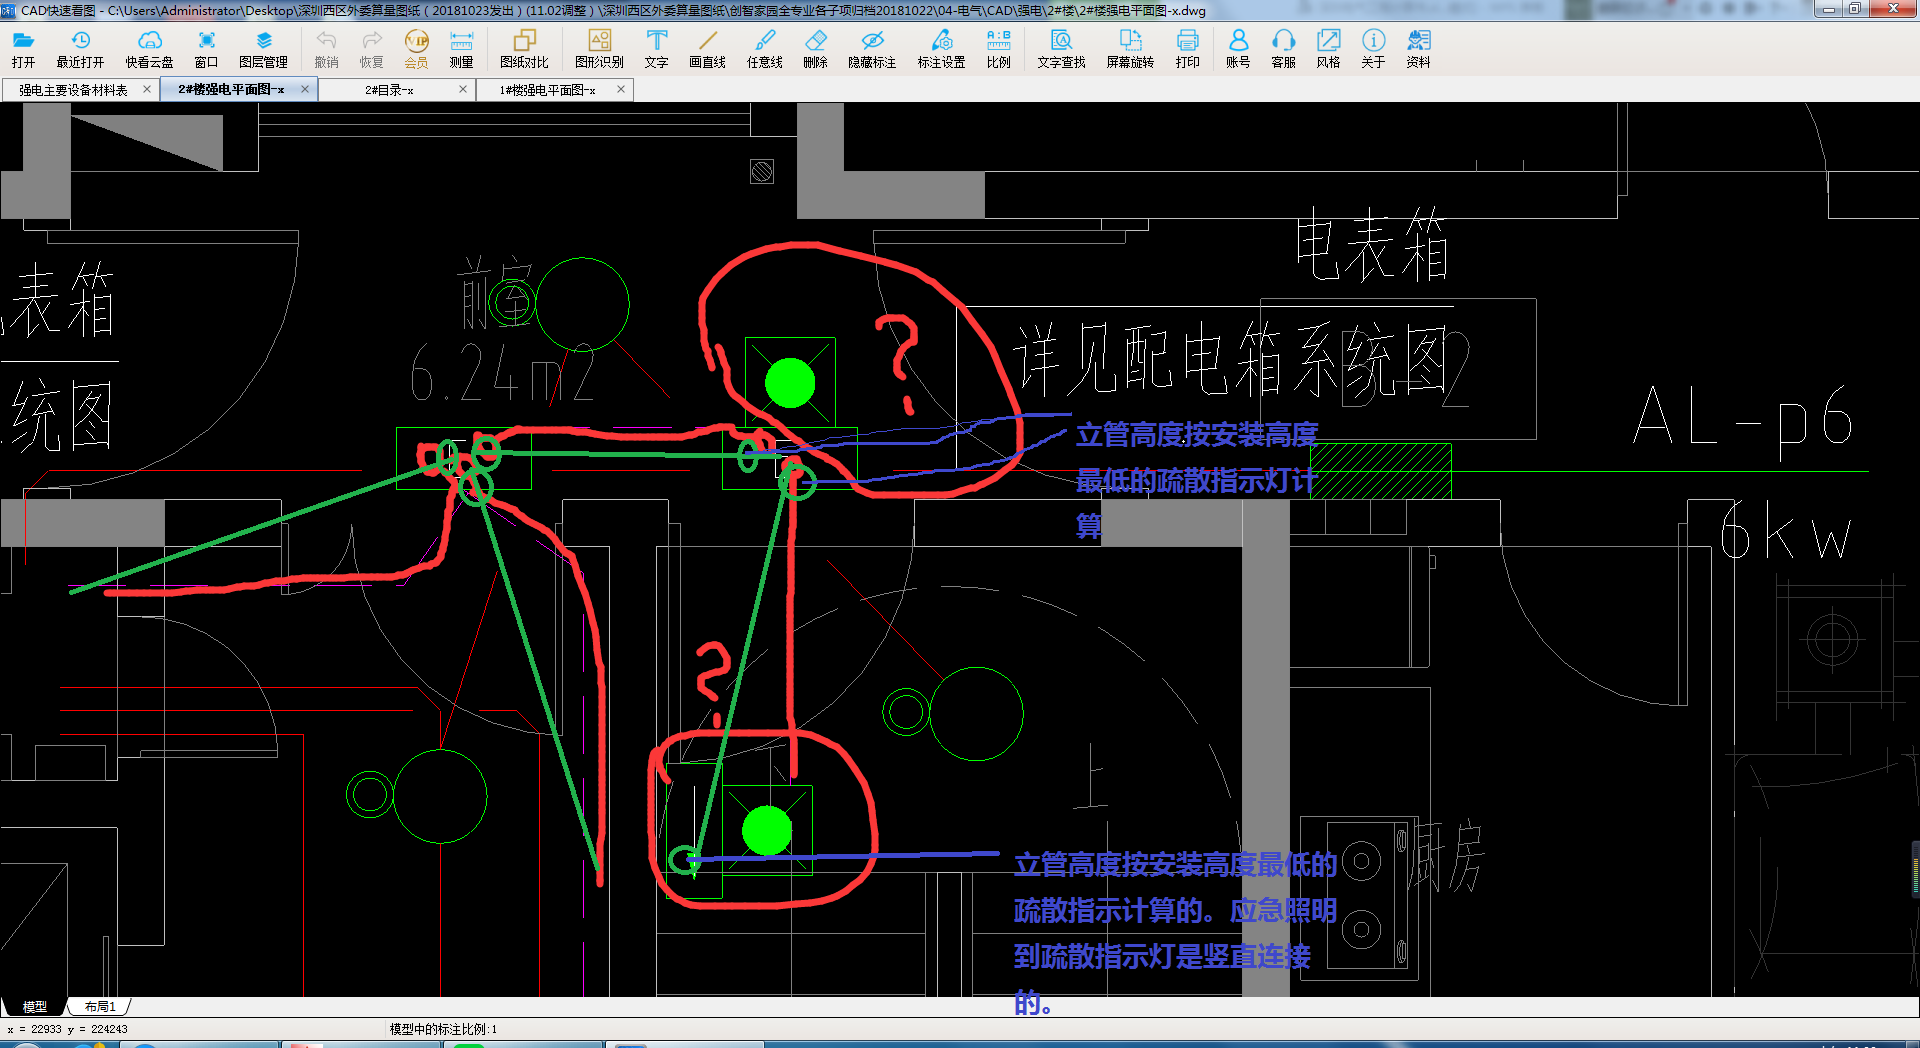Screen dimensions: 1920x1048
Task: Select the 模型 model space tab
Action: click(35, 1007)
